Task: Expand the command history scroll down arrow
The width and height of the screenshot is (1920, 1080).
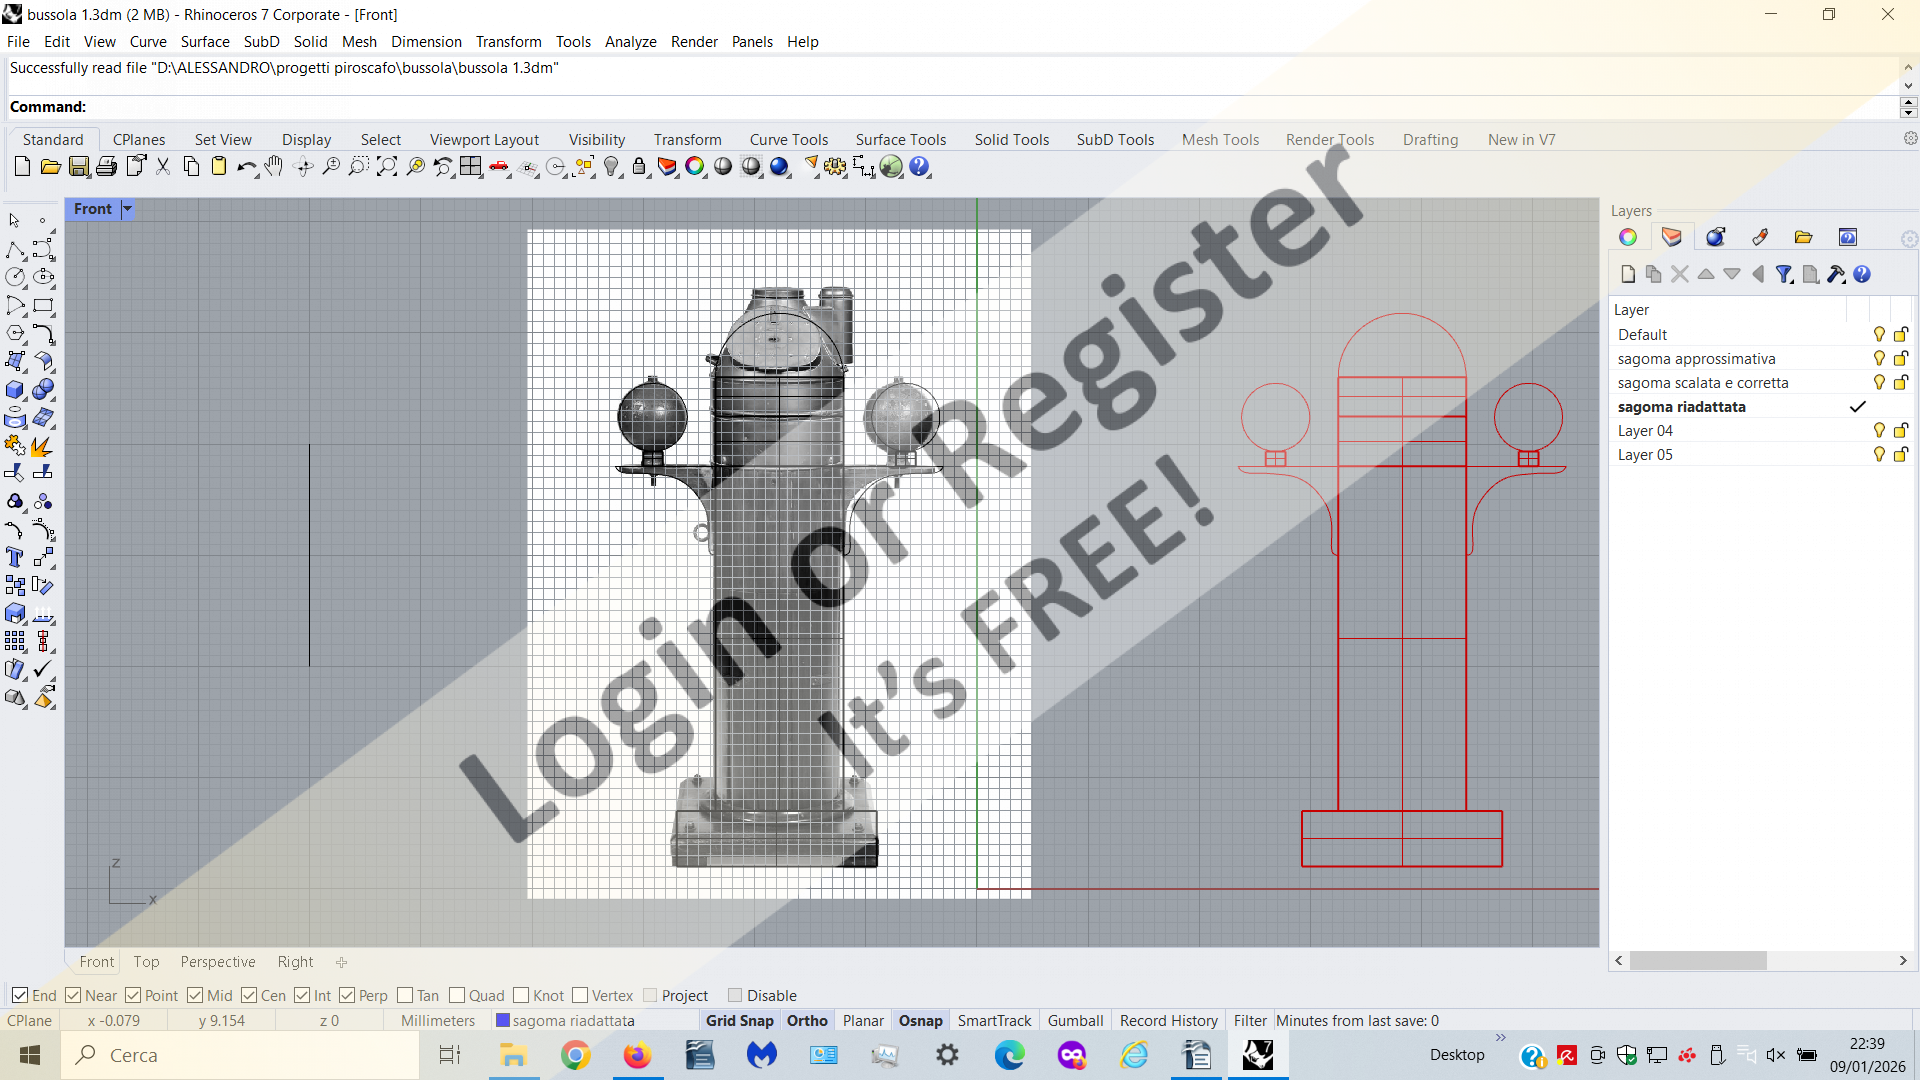Action: point(1908,86)
